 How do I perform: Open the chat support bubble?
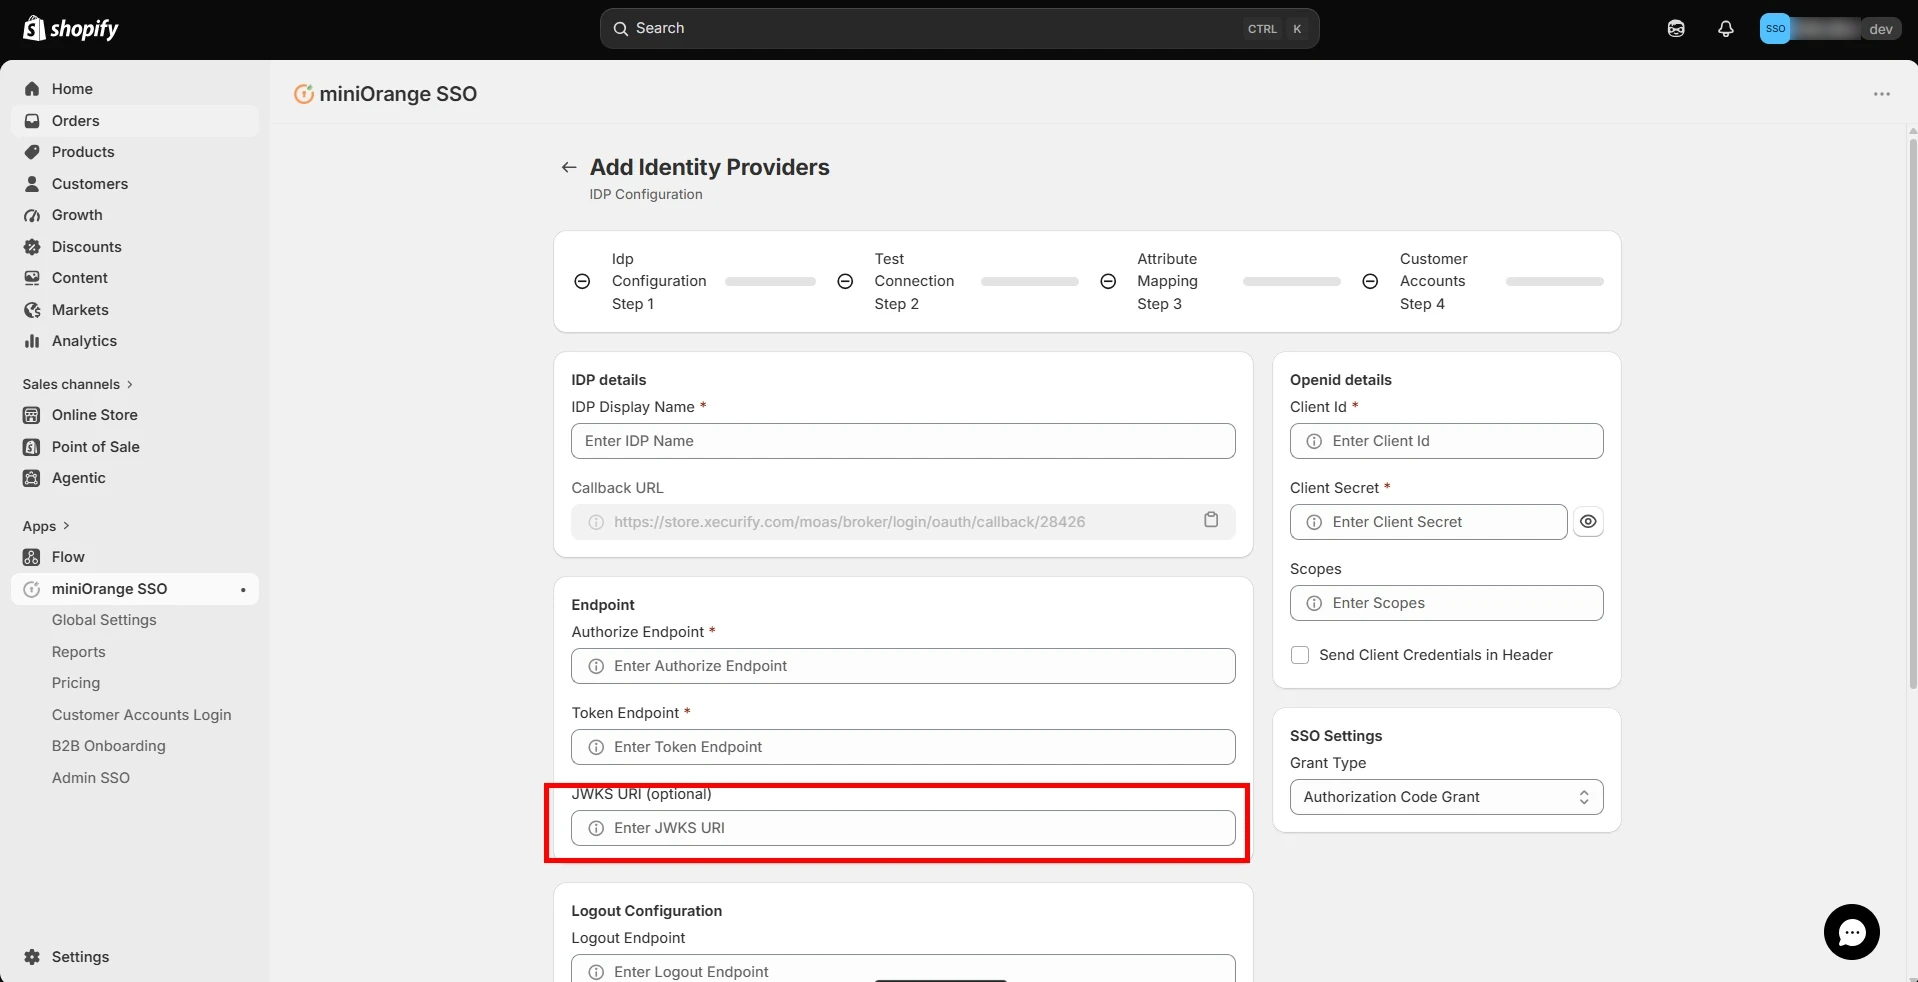click(1852, 932)
